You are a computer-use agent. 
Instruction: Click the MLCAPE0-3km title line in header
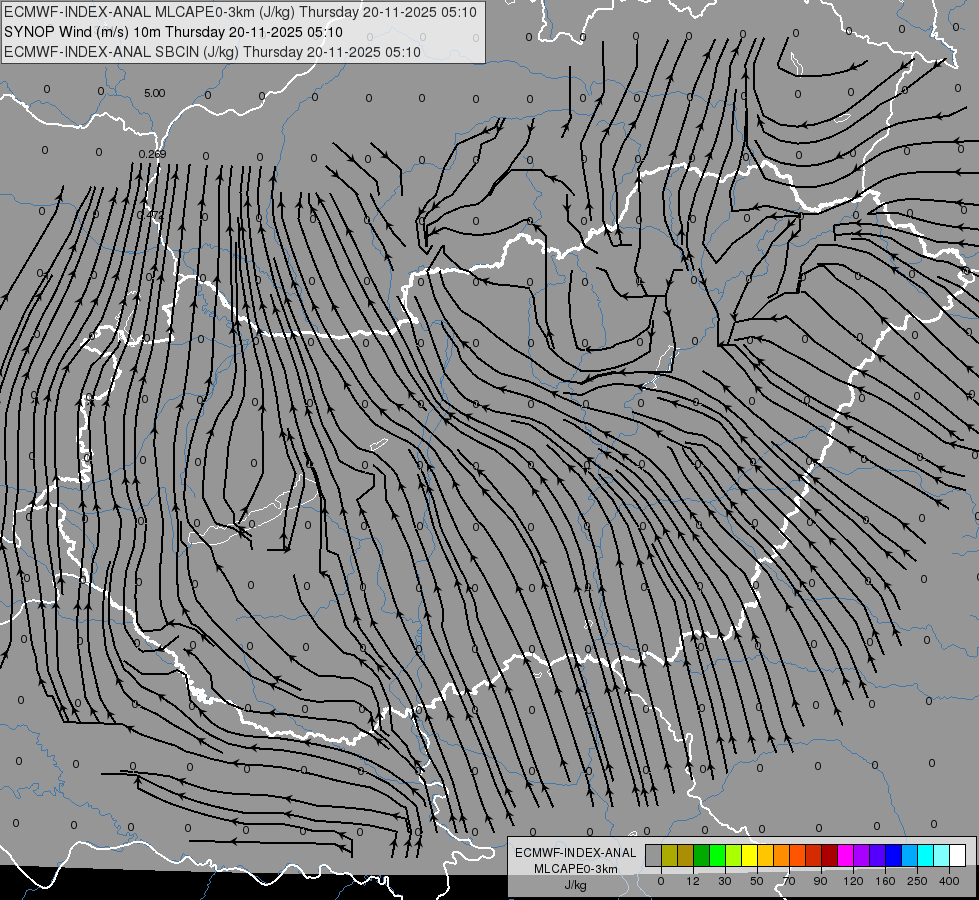pos(240,12)
